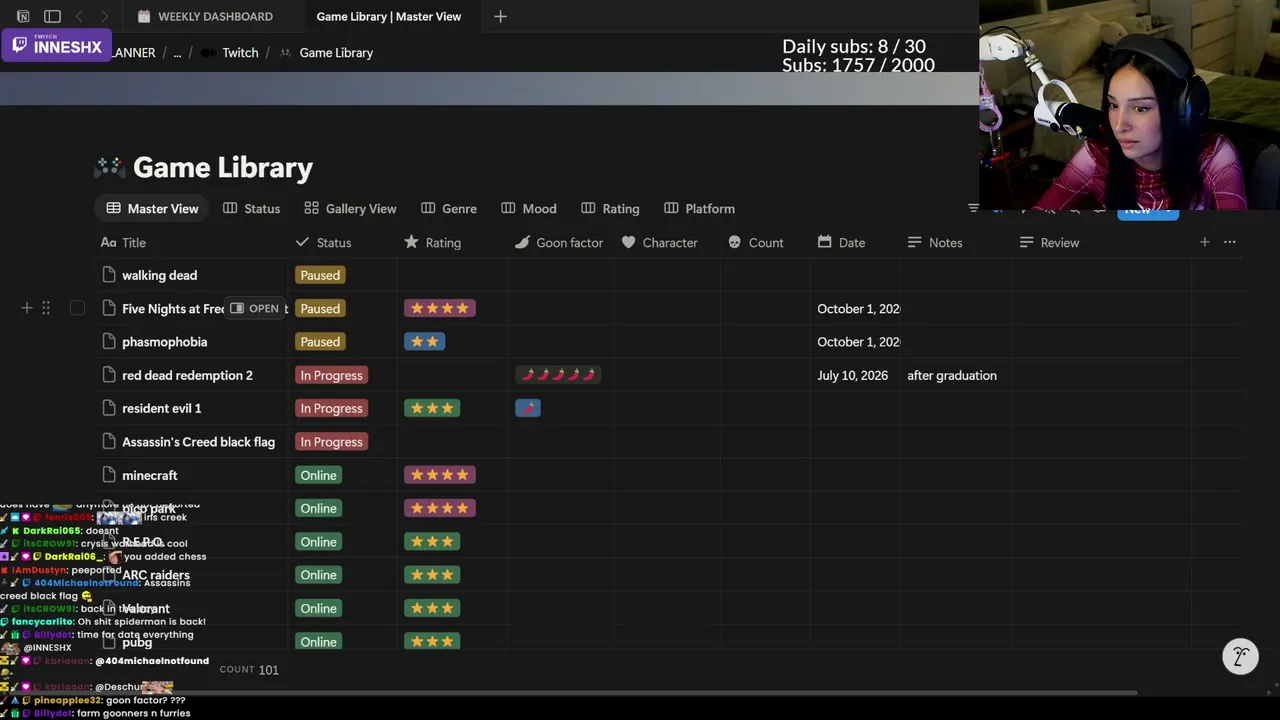This screenshot has width=1280, height=720.
Task: Select the minecraft title
Action: [149, 475]
